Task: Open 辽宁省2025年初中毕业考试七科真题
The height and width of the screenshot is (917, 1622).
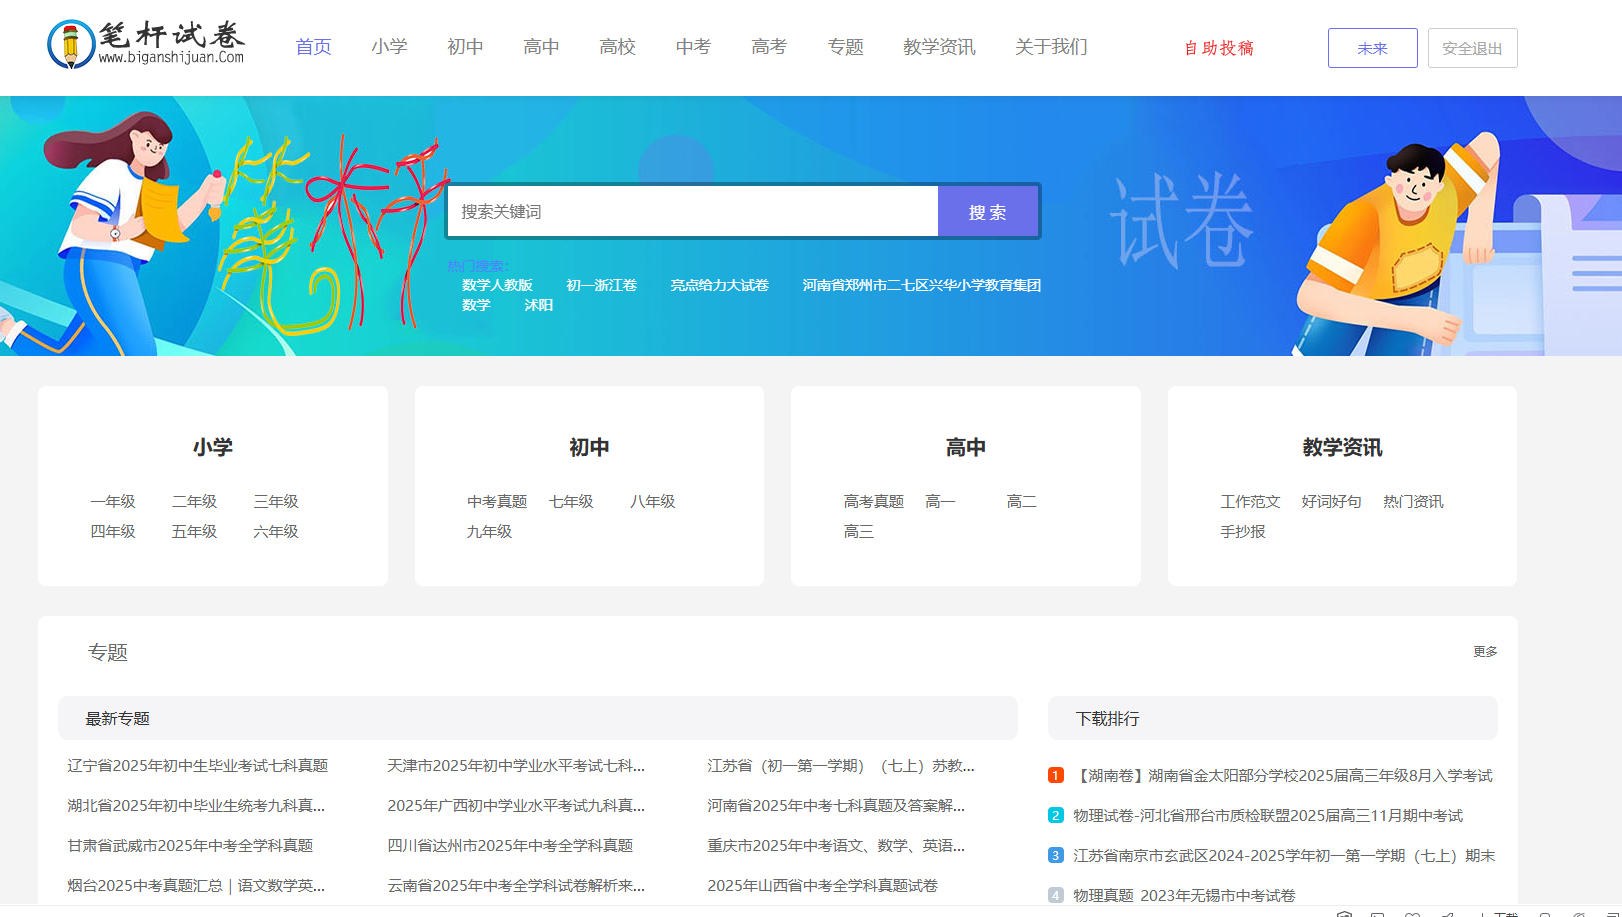Action: 198,765
